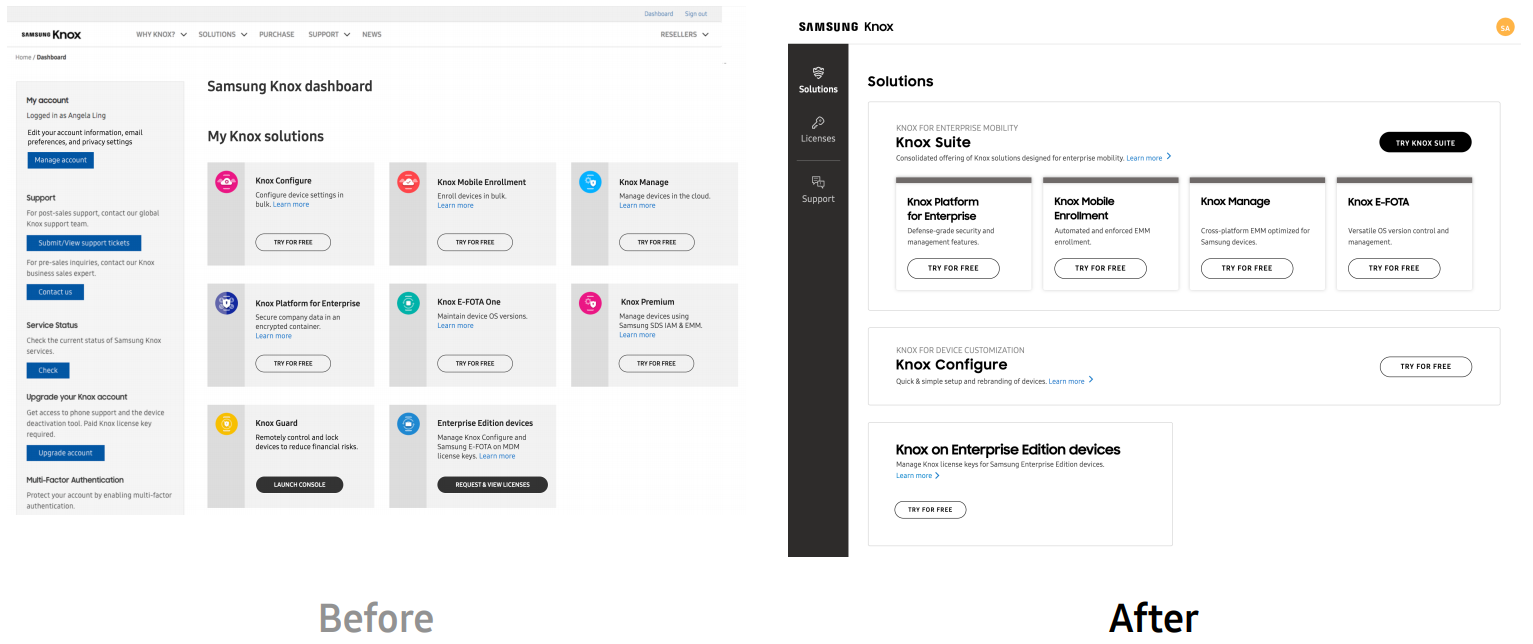Click the Home breadcrumb link

tap(23, 57)
